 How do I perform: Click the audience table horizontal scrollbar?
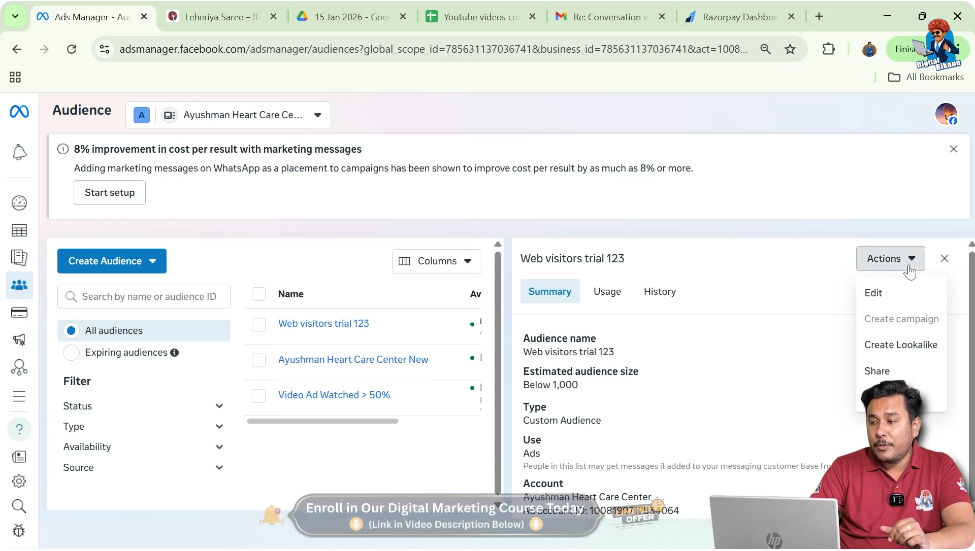[x=322, y=421]
